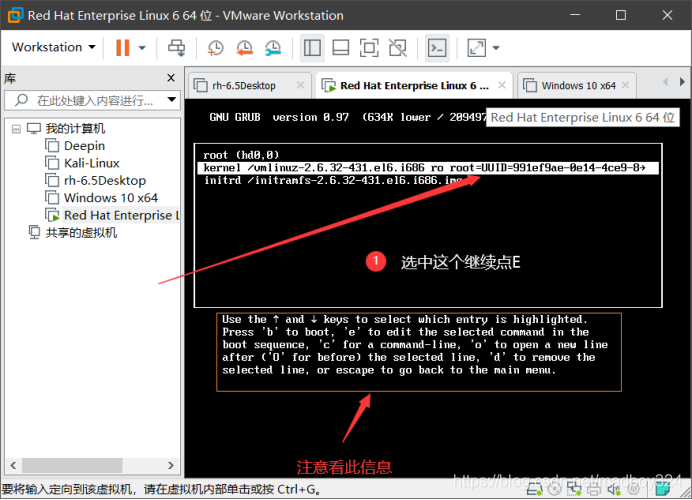Click the Unity mode icon
Viewport: 692px width, 500px height.
pyautogui.click(x=398, y=48)
